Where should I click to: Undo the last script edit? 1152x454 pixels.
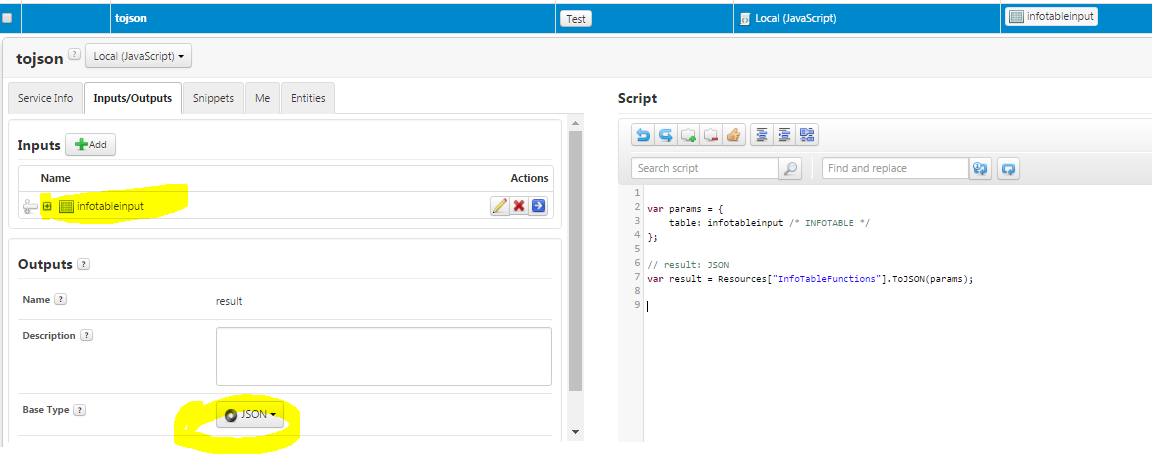643,135
